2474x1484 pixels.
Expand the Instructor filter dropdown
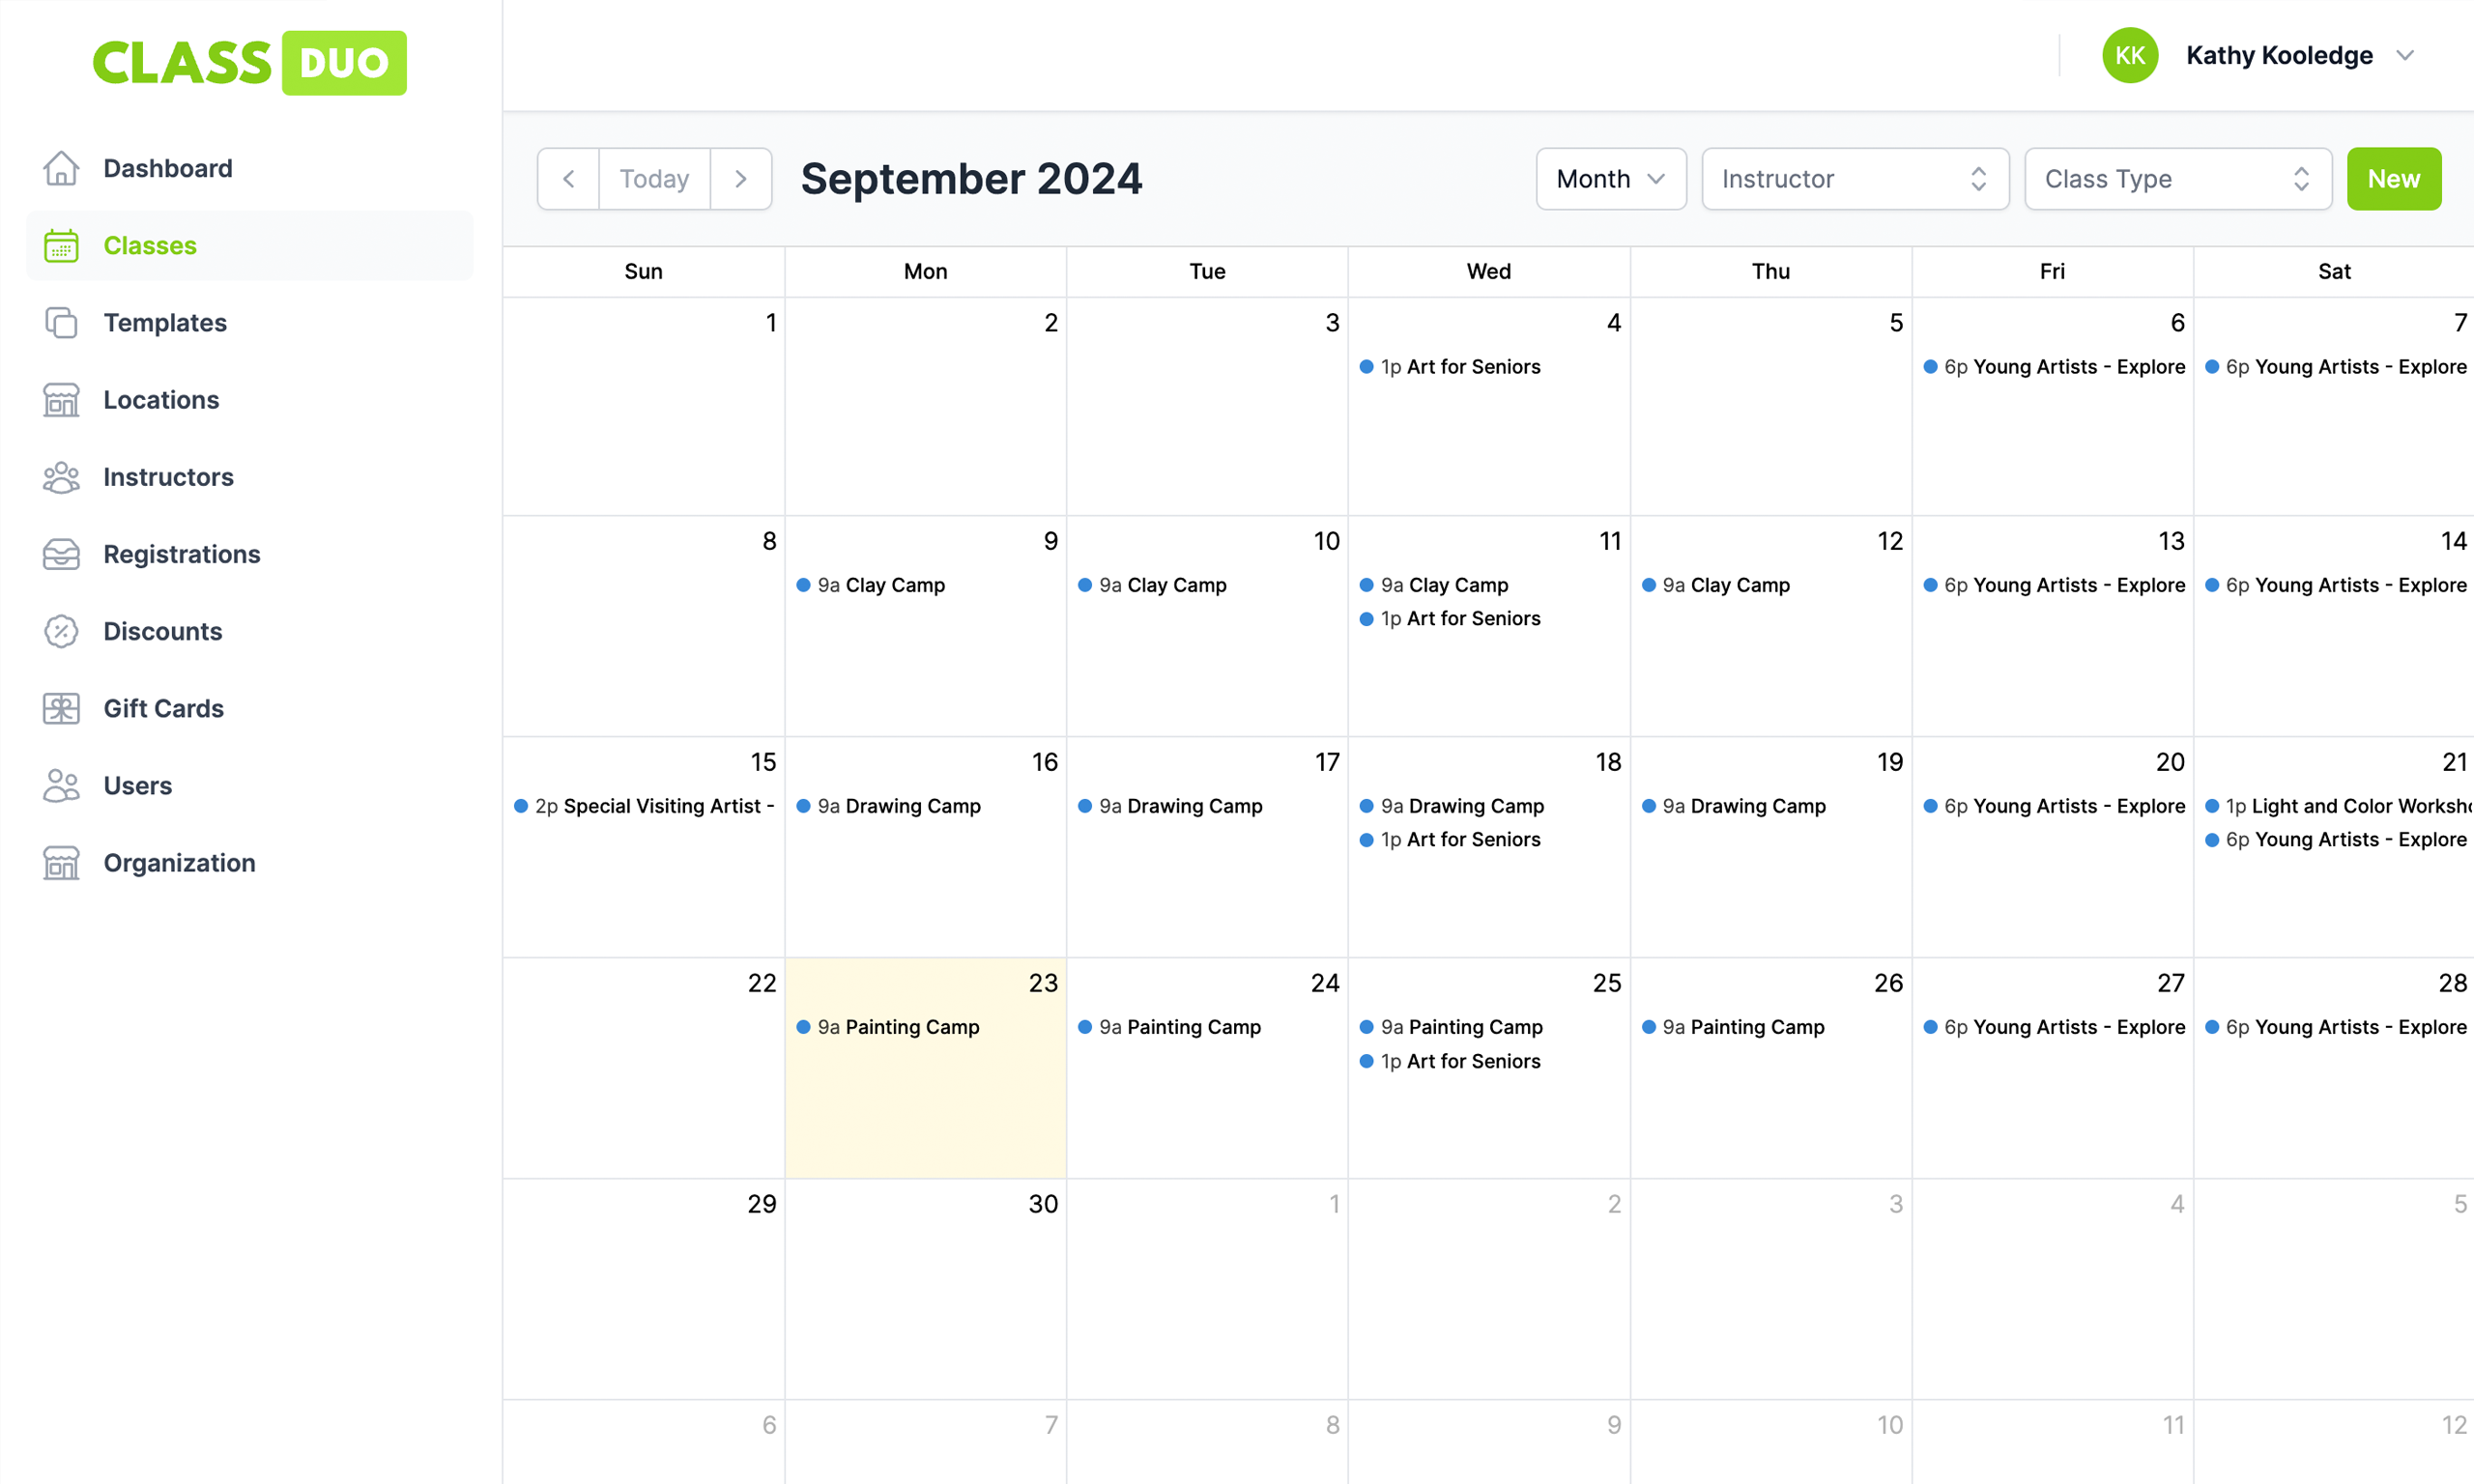(x=1852, y=177)
